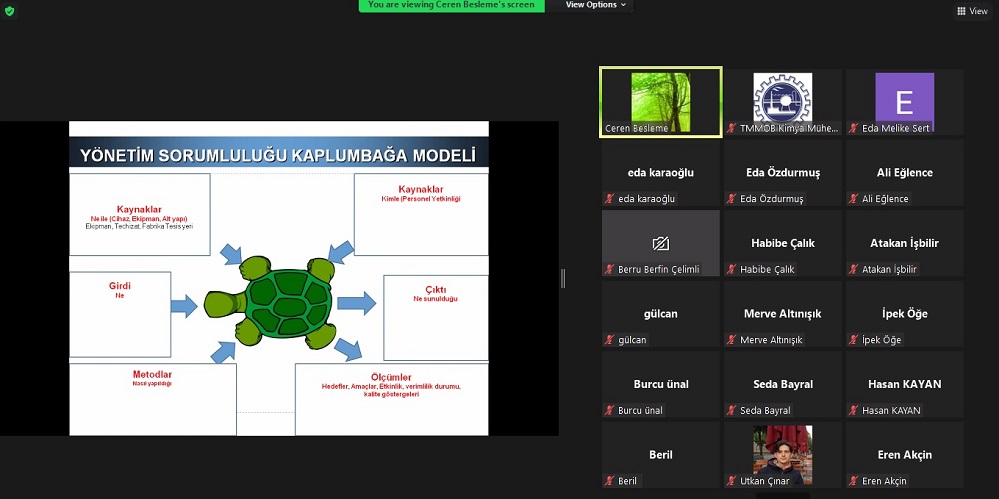Click the turtle image in the shared slide
Image resolution: width=999 pixels, height=499 pixels.
coord(270,299)
